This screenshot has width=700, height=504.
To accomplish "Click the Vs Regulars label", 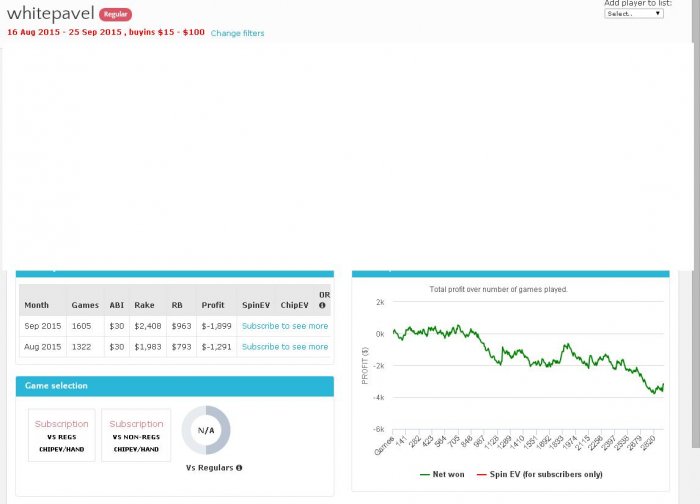I will [209, 468].
